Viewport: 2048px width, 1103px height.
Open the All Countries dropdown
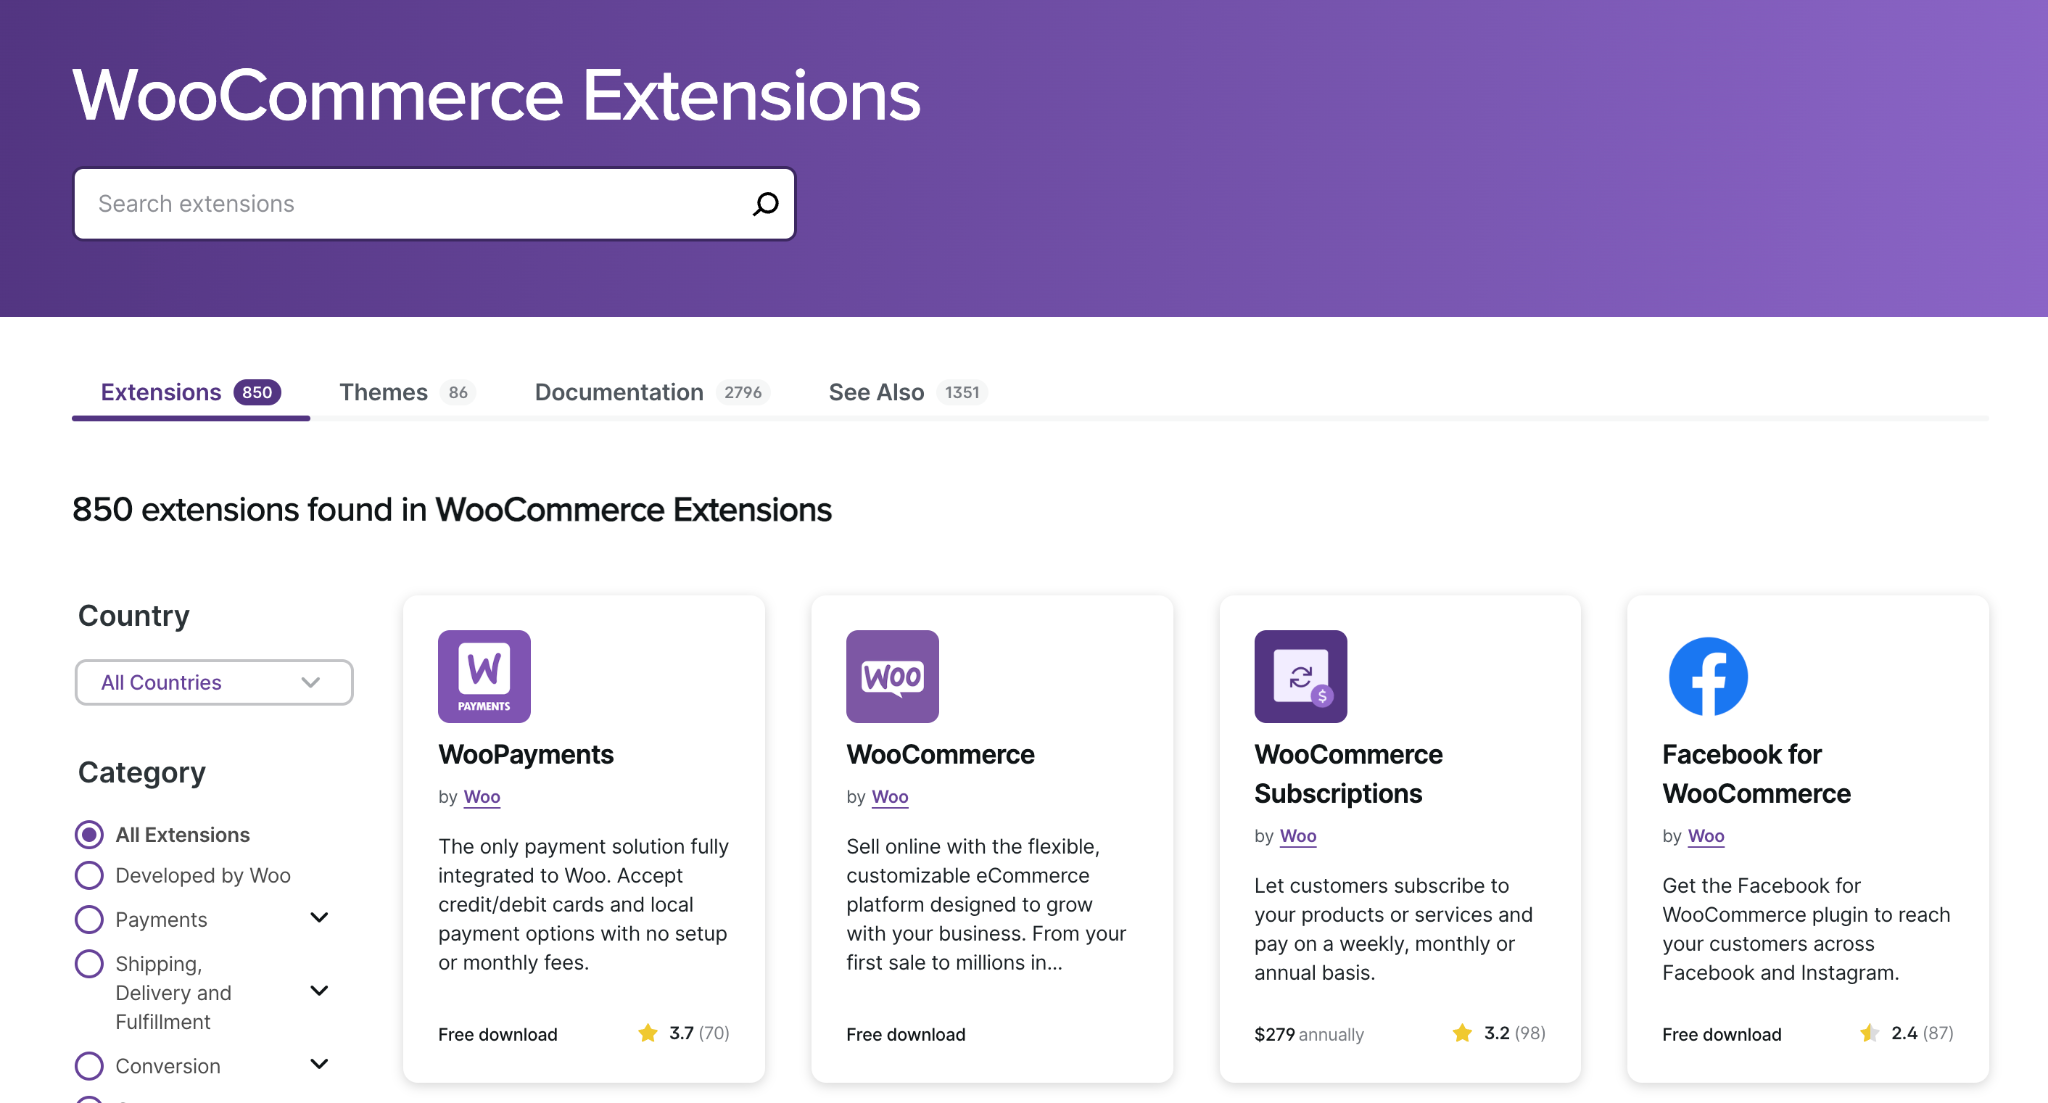tap(214, 682)
